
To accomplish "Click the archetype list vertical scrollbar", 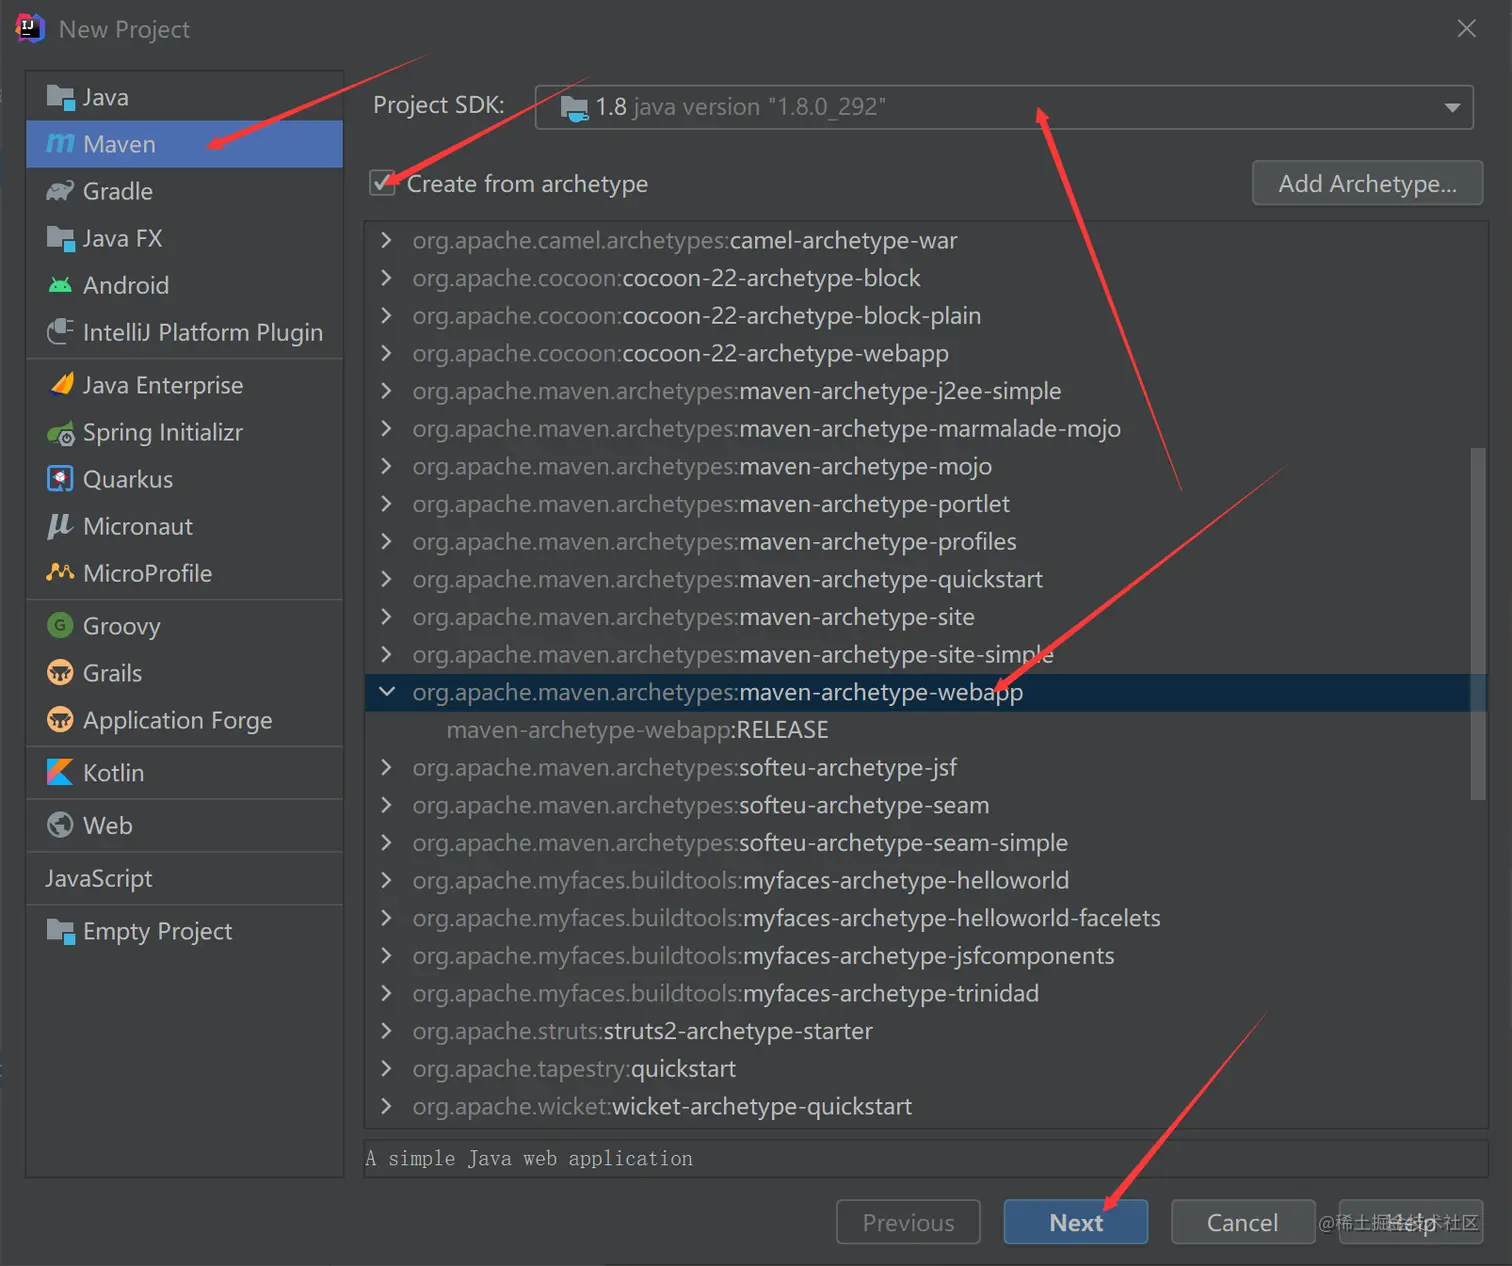I will click(1478, 624).
